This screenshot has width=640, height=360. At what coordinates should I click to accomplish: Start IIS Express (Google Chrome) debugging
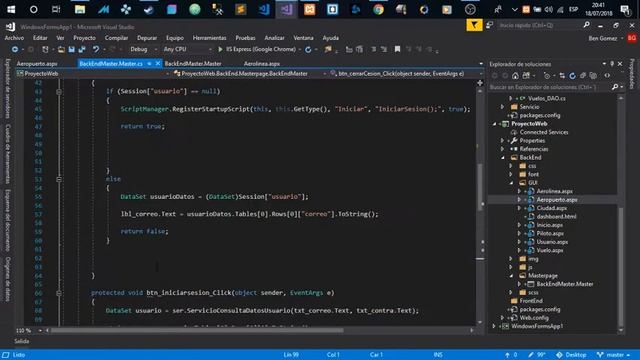(x=257, y=49)
